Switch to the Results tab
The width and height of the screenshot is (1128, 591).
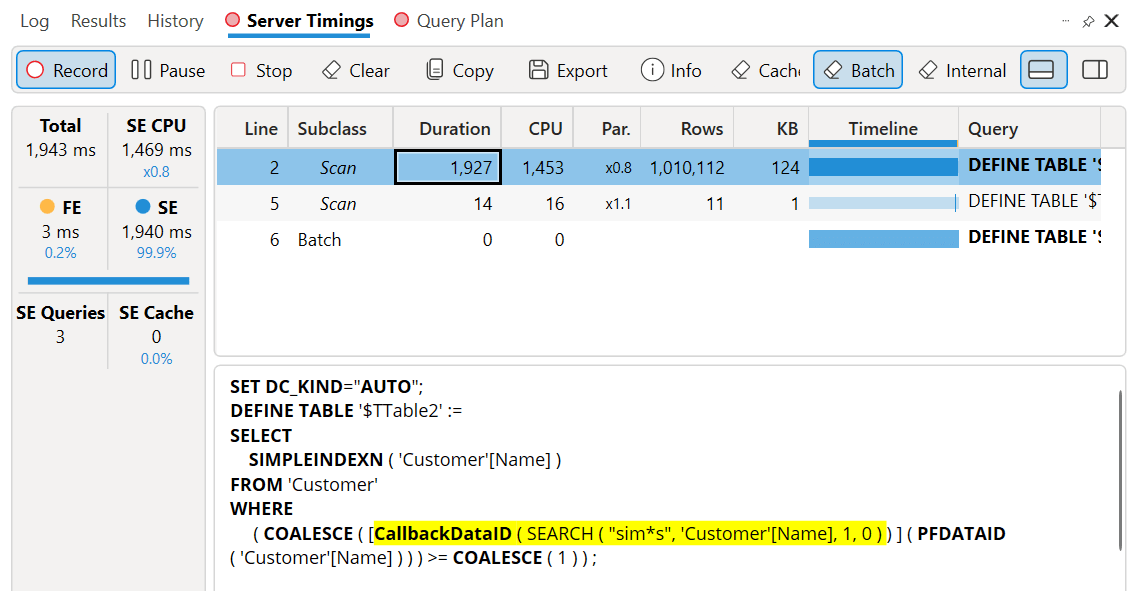(x=99, y=21)
